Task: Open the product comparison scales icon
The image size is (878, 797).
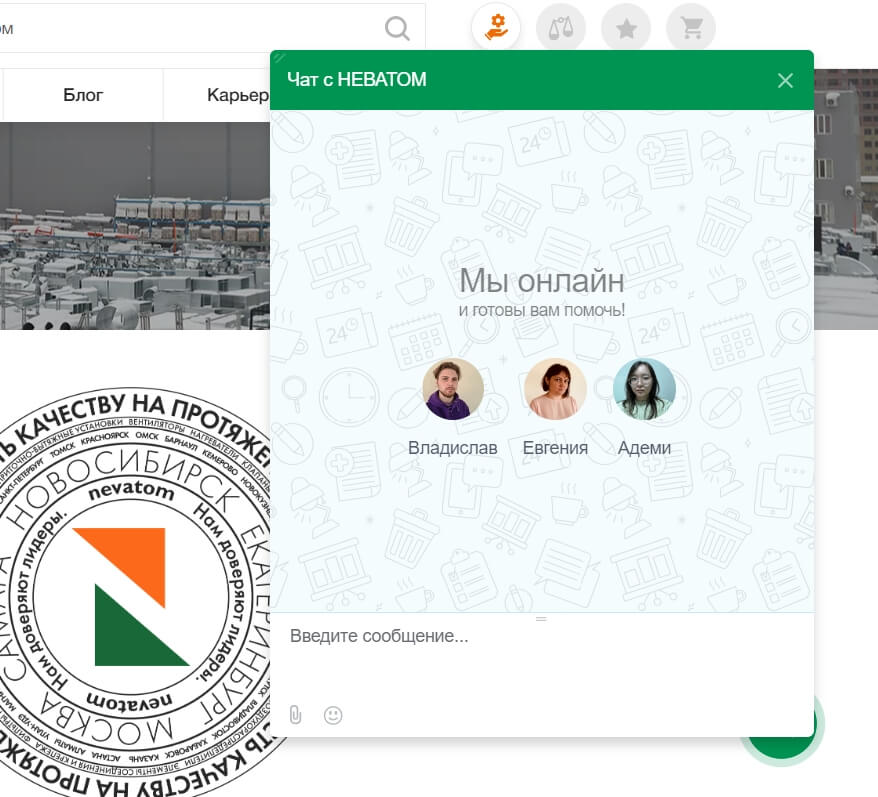Action: coord(561,28)
